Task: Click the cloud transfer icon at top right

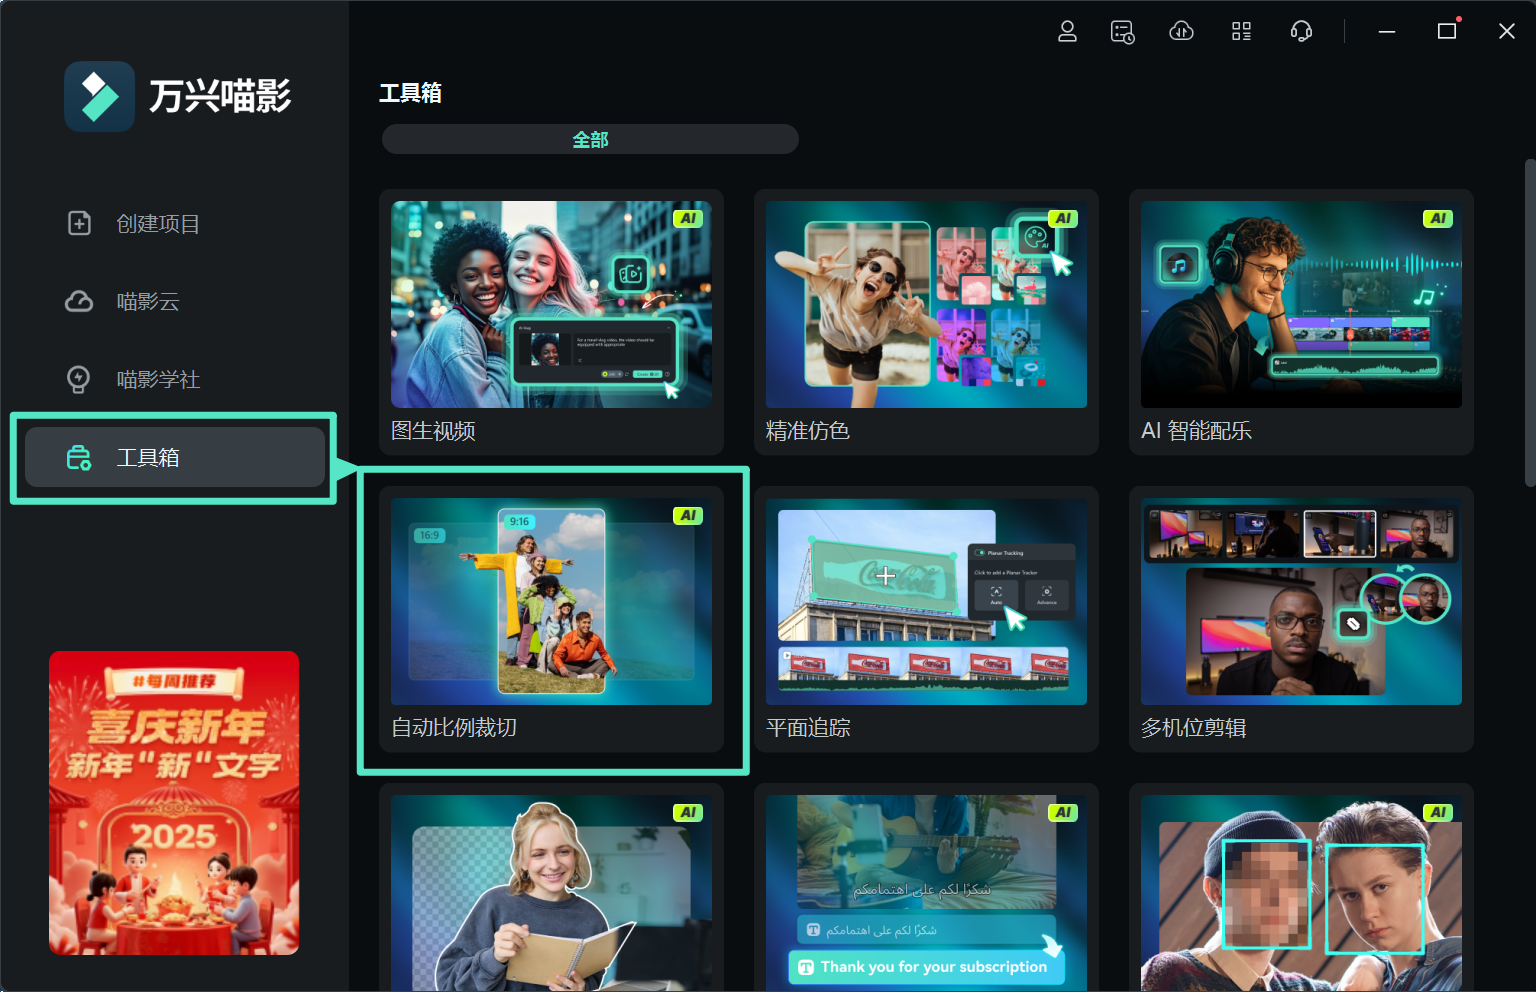Action: point(1181,31)
